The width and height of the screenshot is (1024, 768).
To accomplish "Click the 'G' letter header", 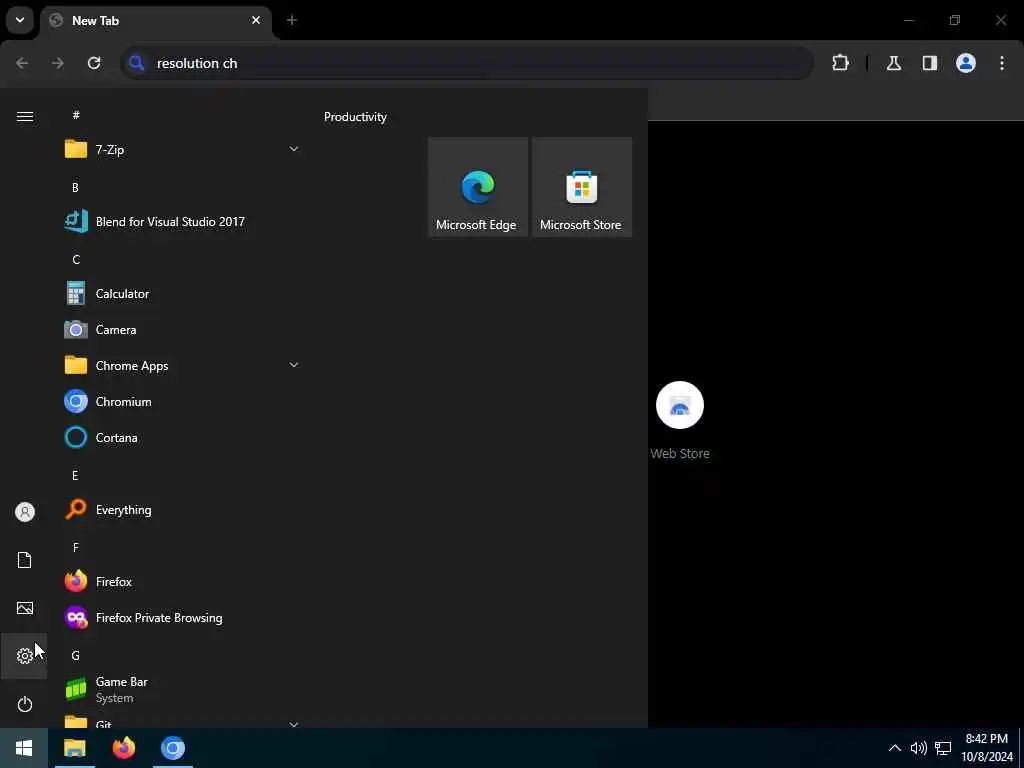I will [76, 655].
